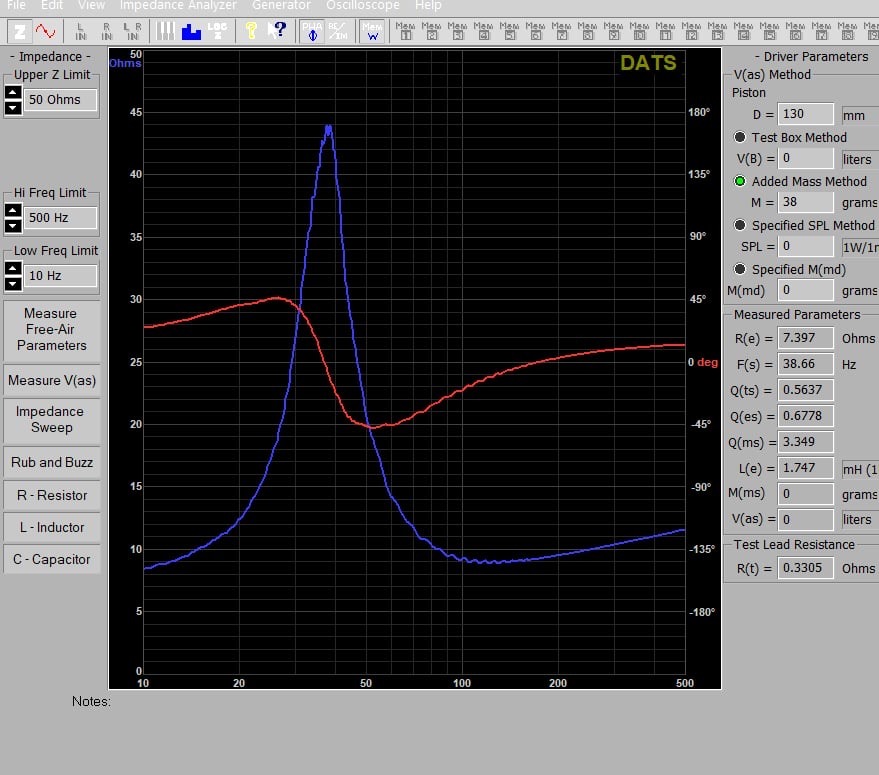Open the Oscilloscope menu
This screenshot has width=879, height=775.
click(363, 6)
